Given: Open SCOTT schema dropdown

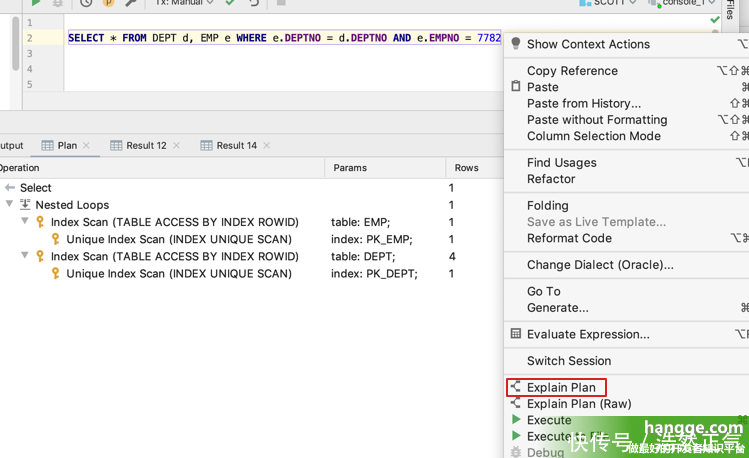Looking at the screenshot, I should pos(608,2).
